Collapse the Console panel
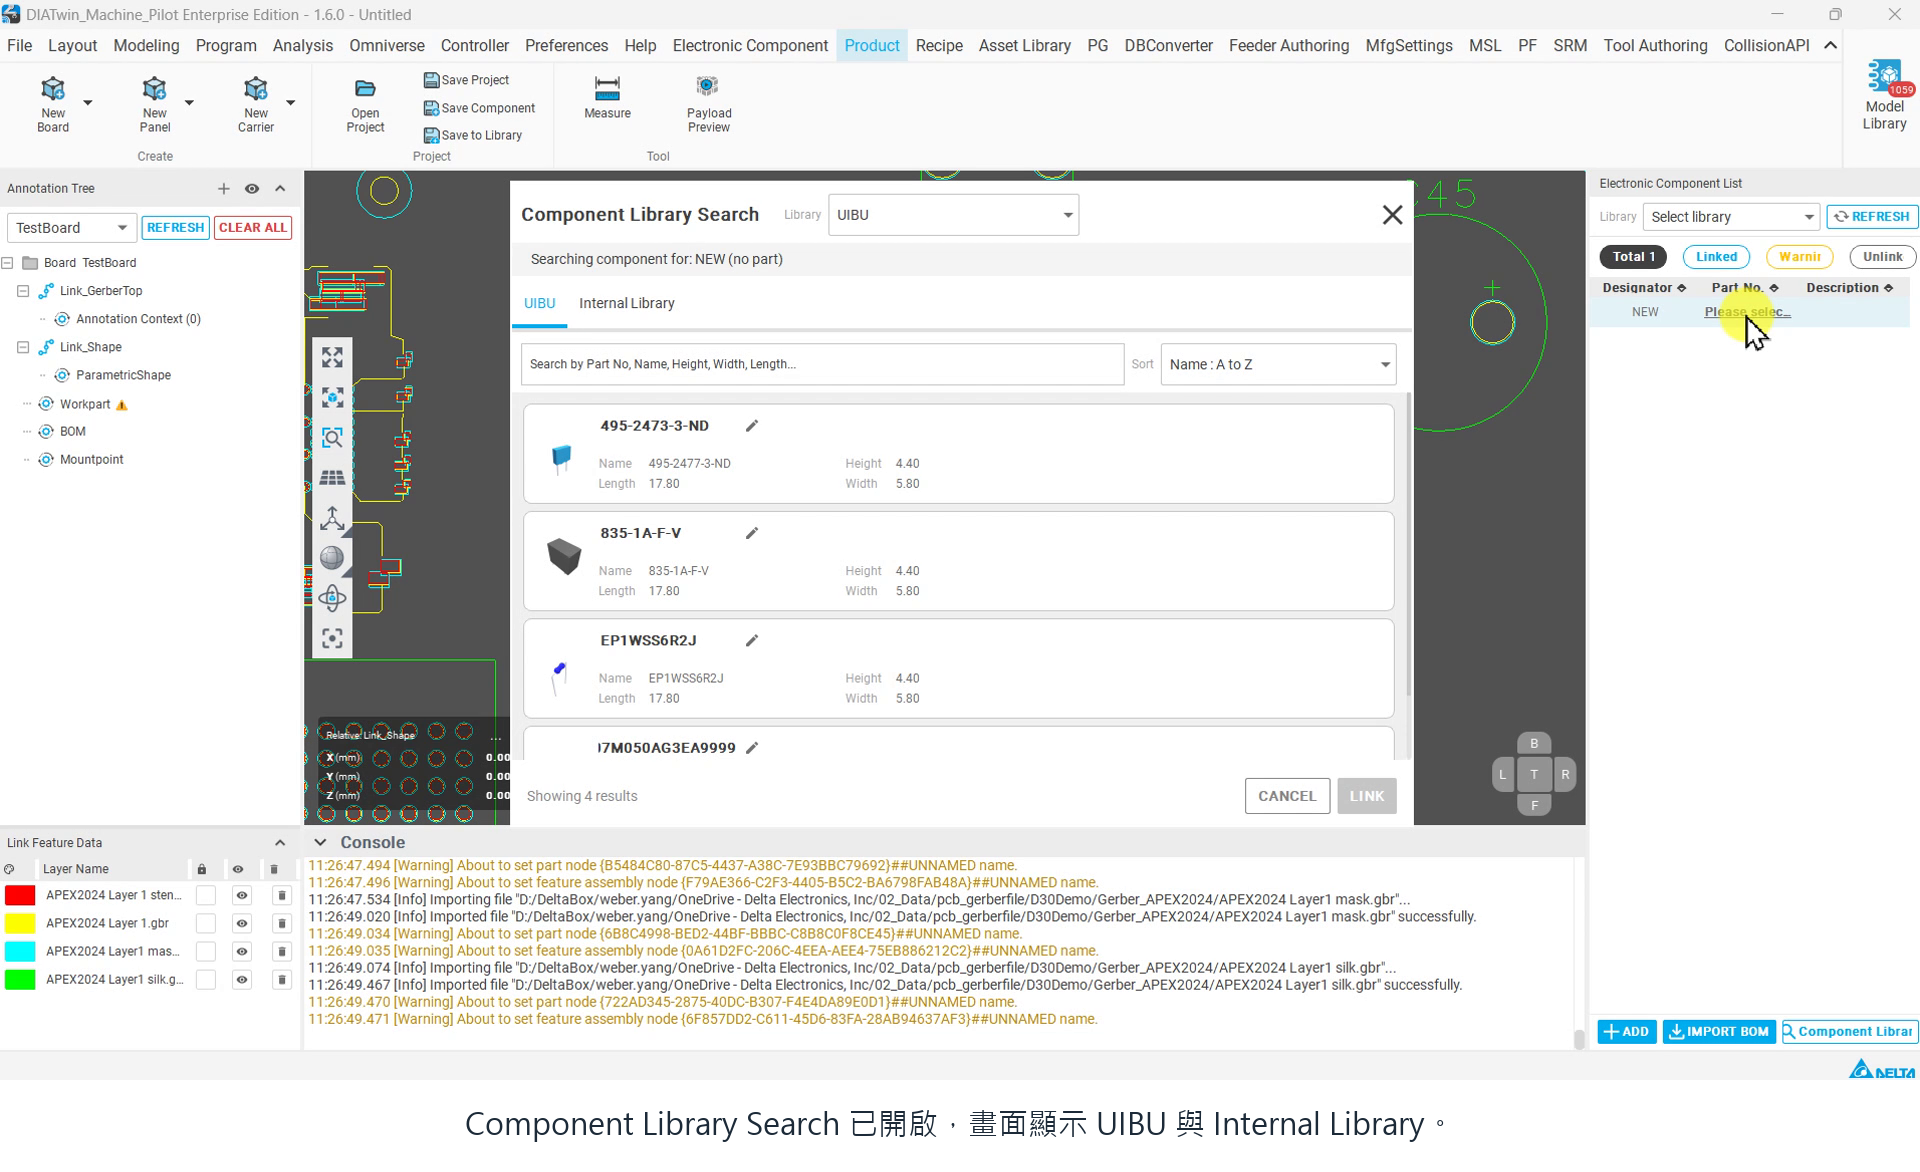The width and height of the screenshot is (1920, 1172). [x=320, y=842]
